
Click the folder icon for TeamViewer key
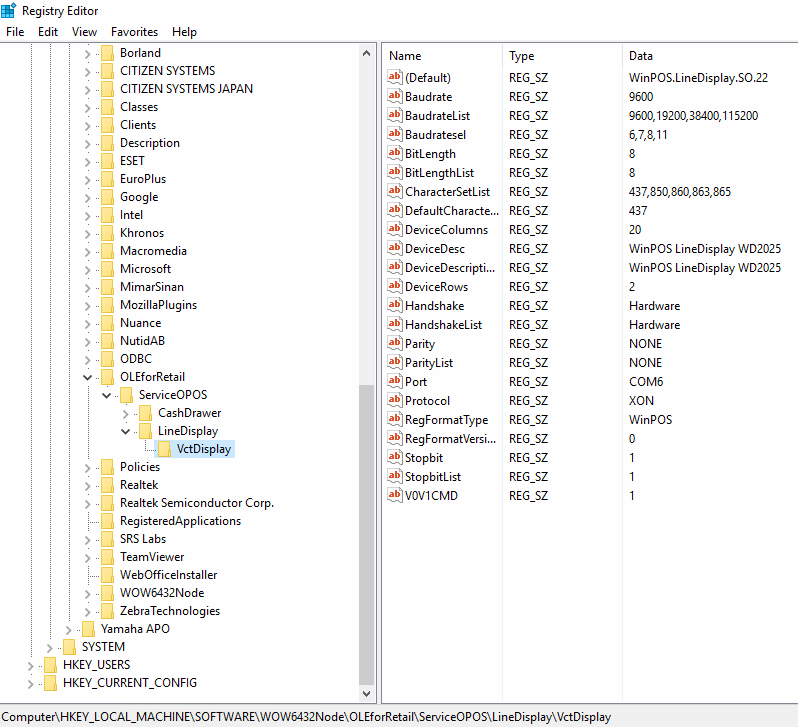107,557
